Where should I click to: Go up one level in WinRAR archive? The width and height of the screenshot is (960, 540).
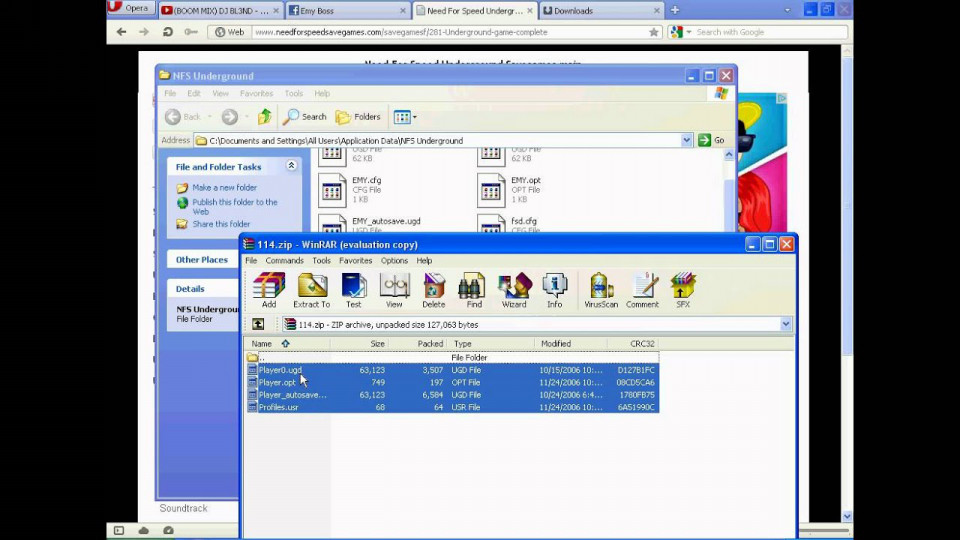[258, 324]
